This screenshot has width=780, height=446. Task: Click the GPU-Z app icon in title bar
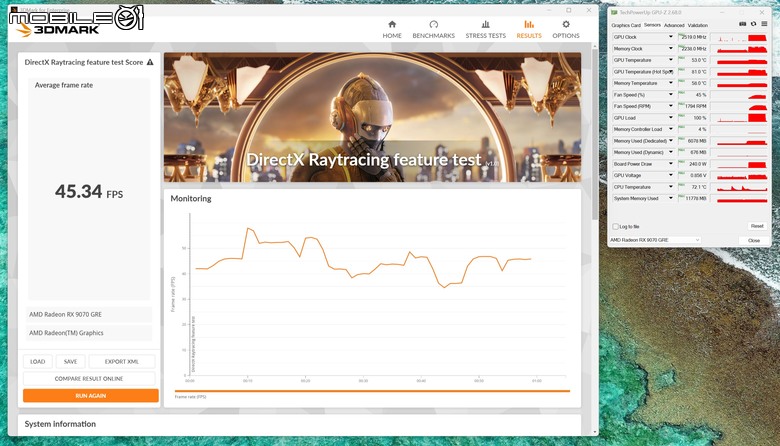pos(614,12)
